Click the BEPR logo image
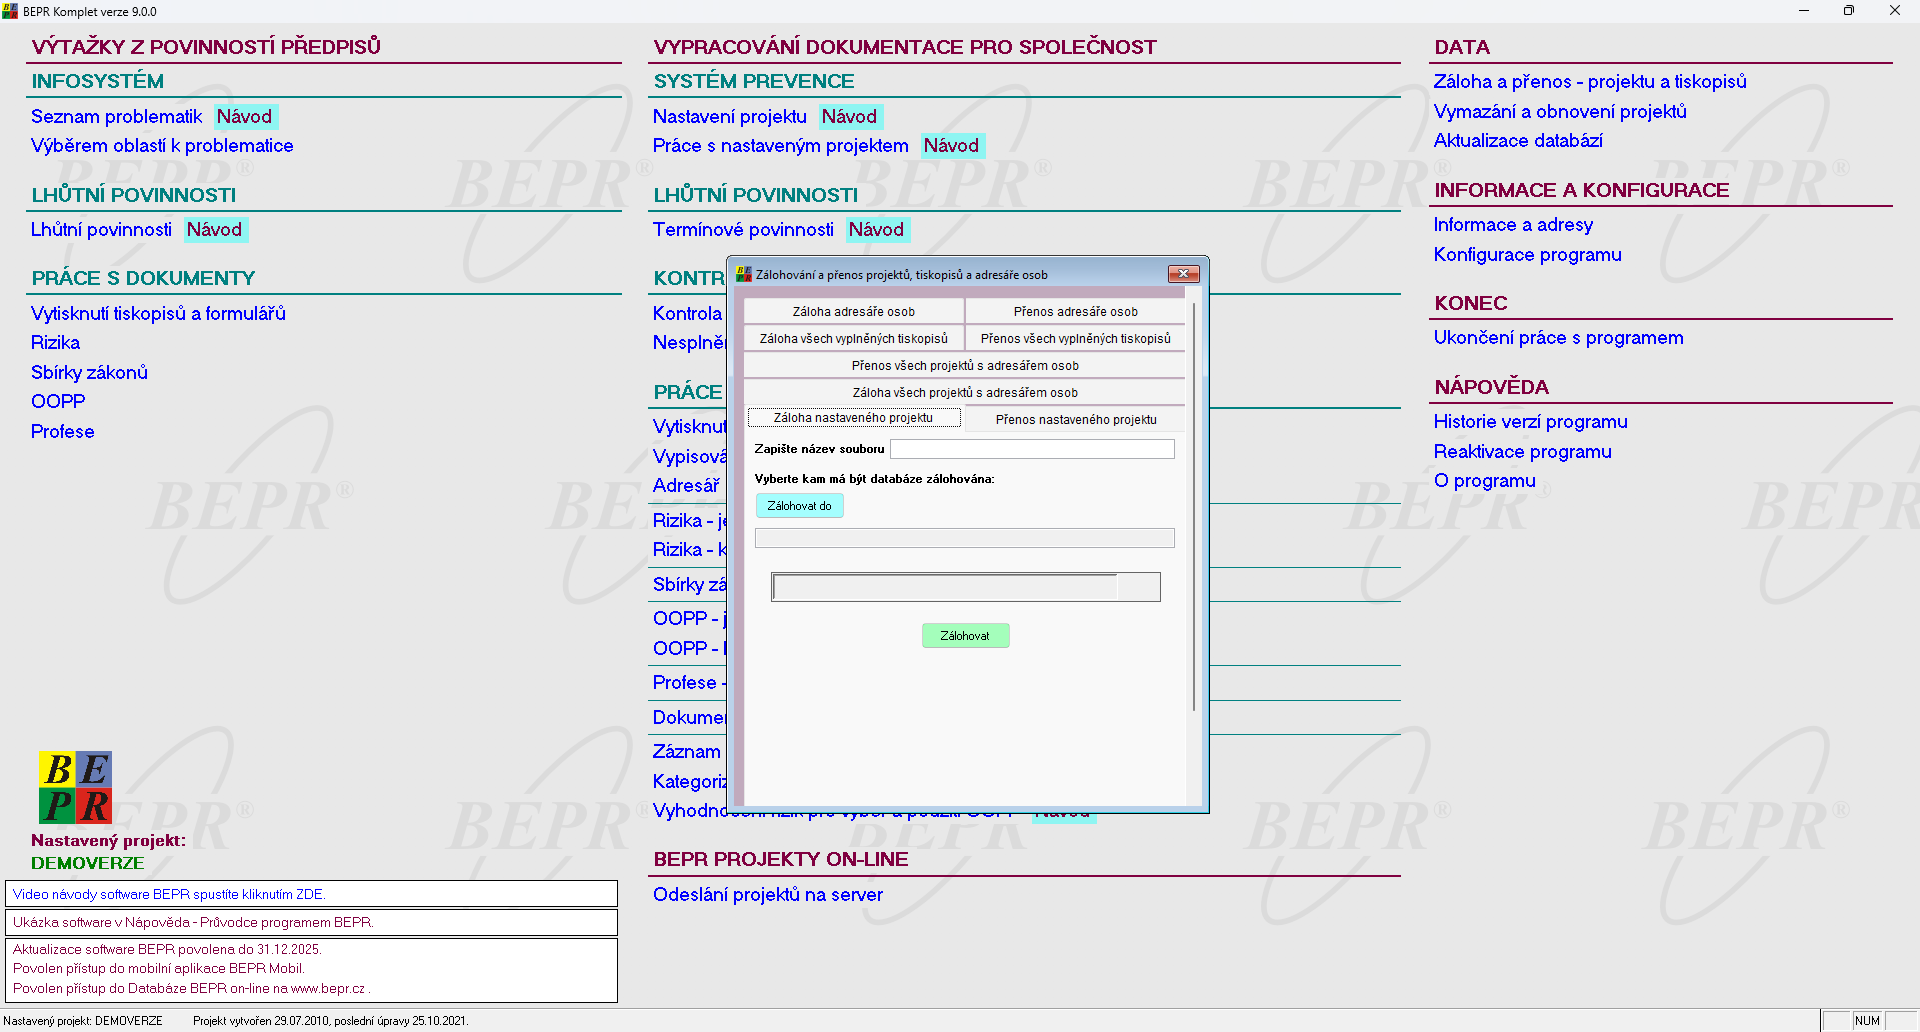1920x1032 pixels. click(75, 787)
